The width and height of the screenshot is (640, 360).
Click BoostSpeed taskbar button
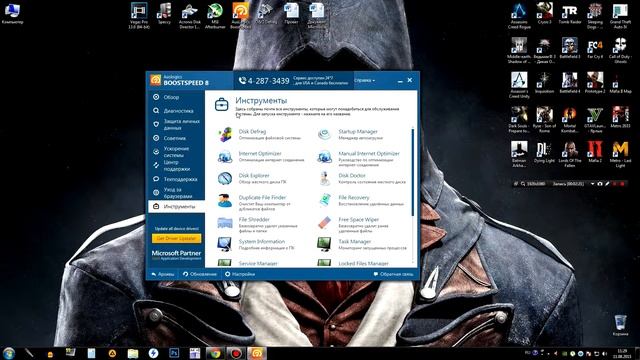coord(256,353)
